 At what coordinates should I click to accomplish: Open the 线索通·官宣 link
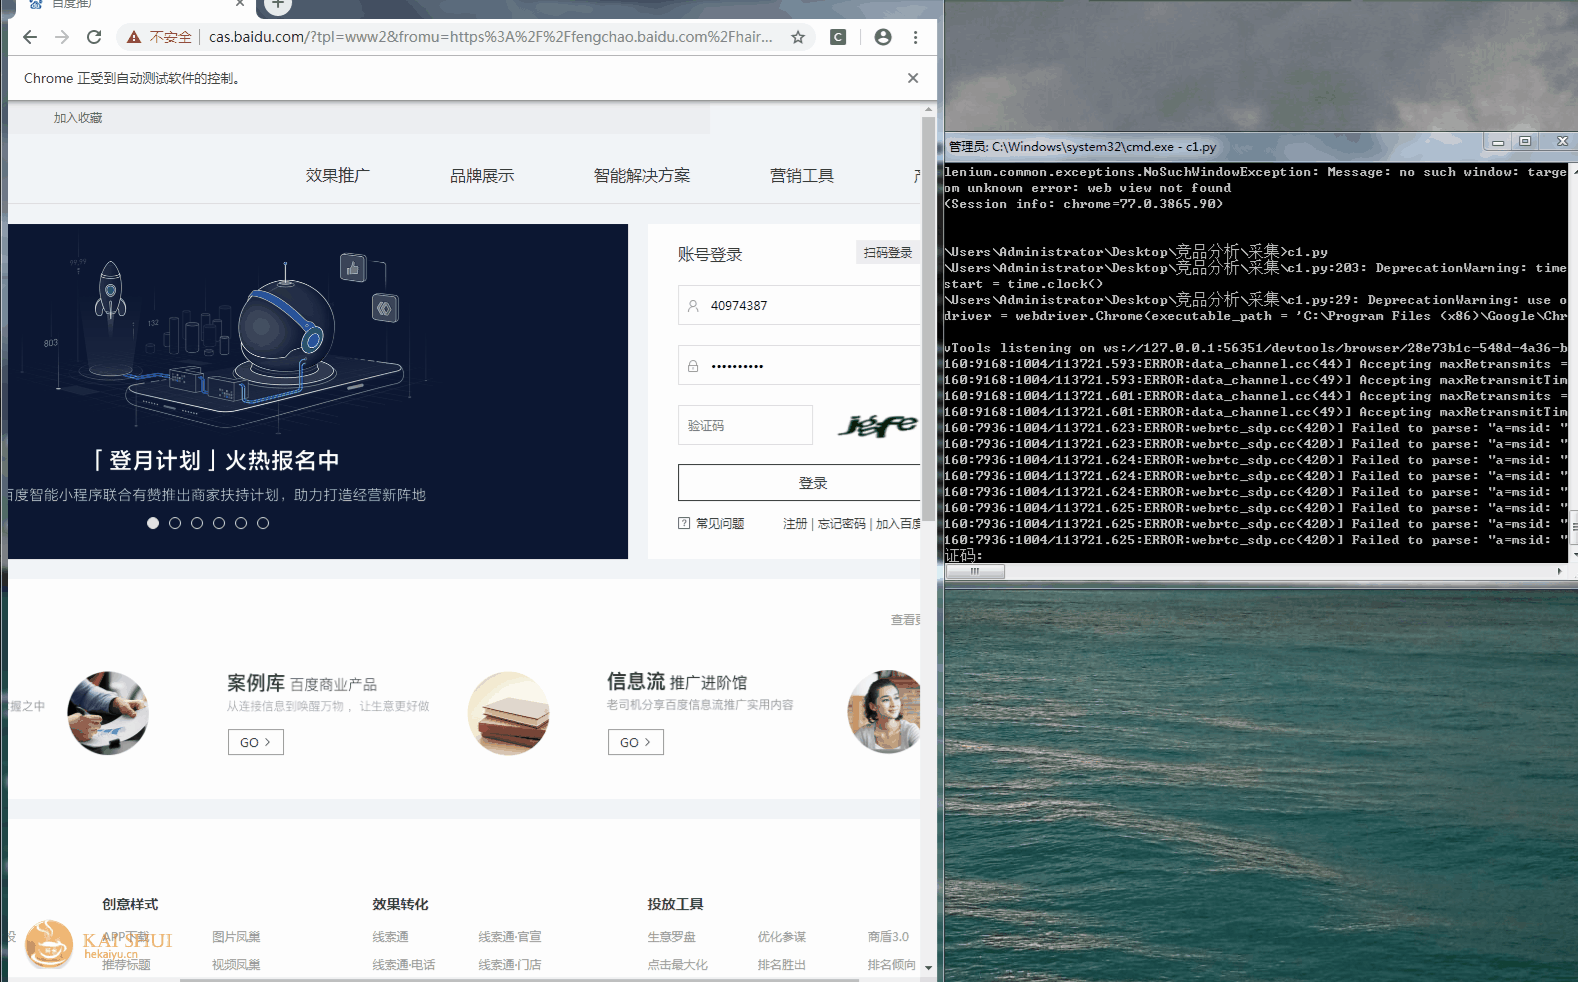point(510,937)
